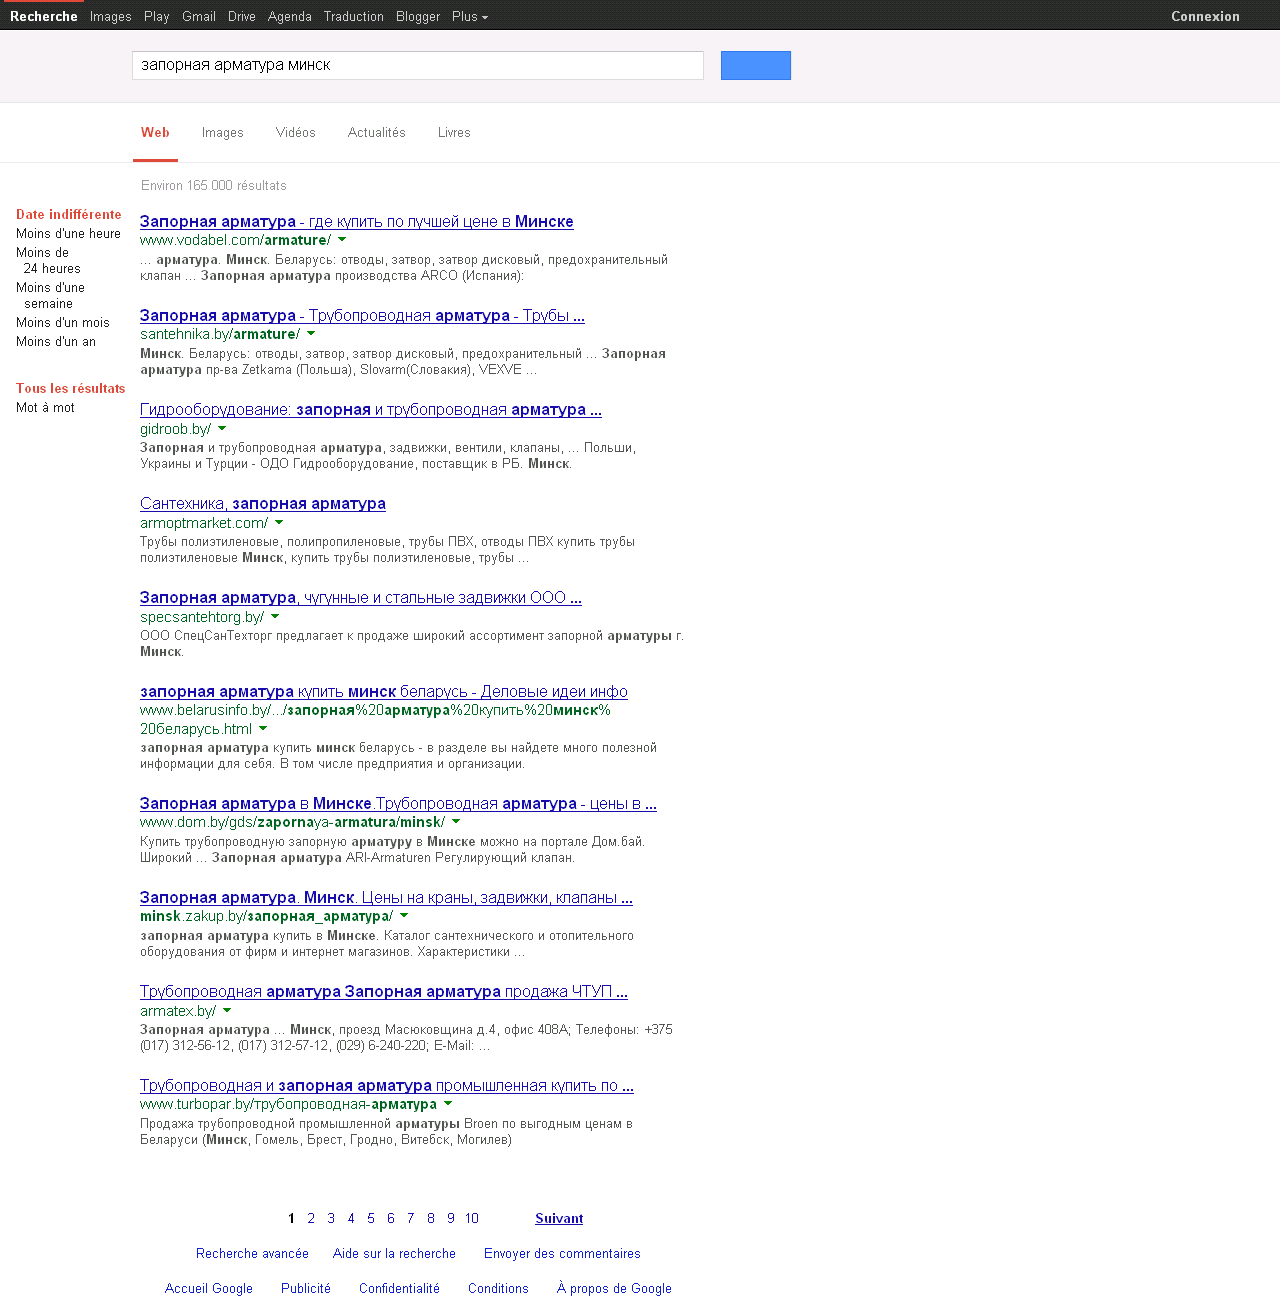
Task: Open Aide sur la recherche link
Action: click(x=394, y=1253)
